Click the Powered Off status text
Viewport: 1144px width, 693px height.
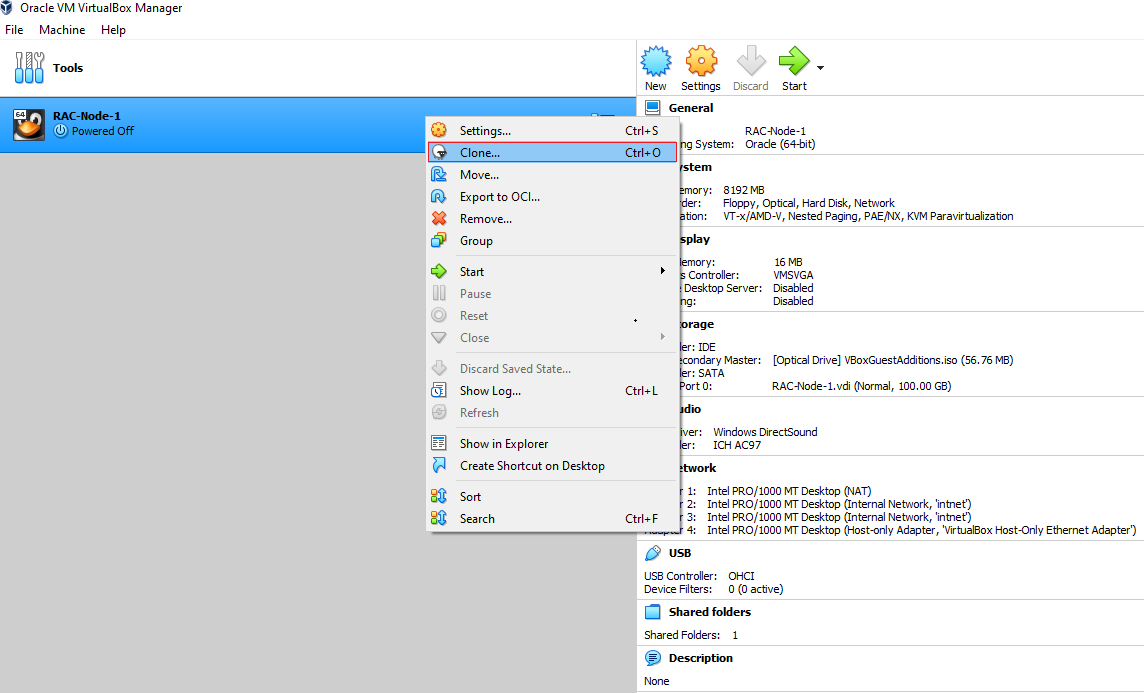[x=103, y=131]
